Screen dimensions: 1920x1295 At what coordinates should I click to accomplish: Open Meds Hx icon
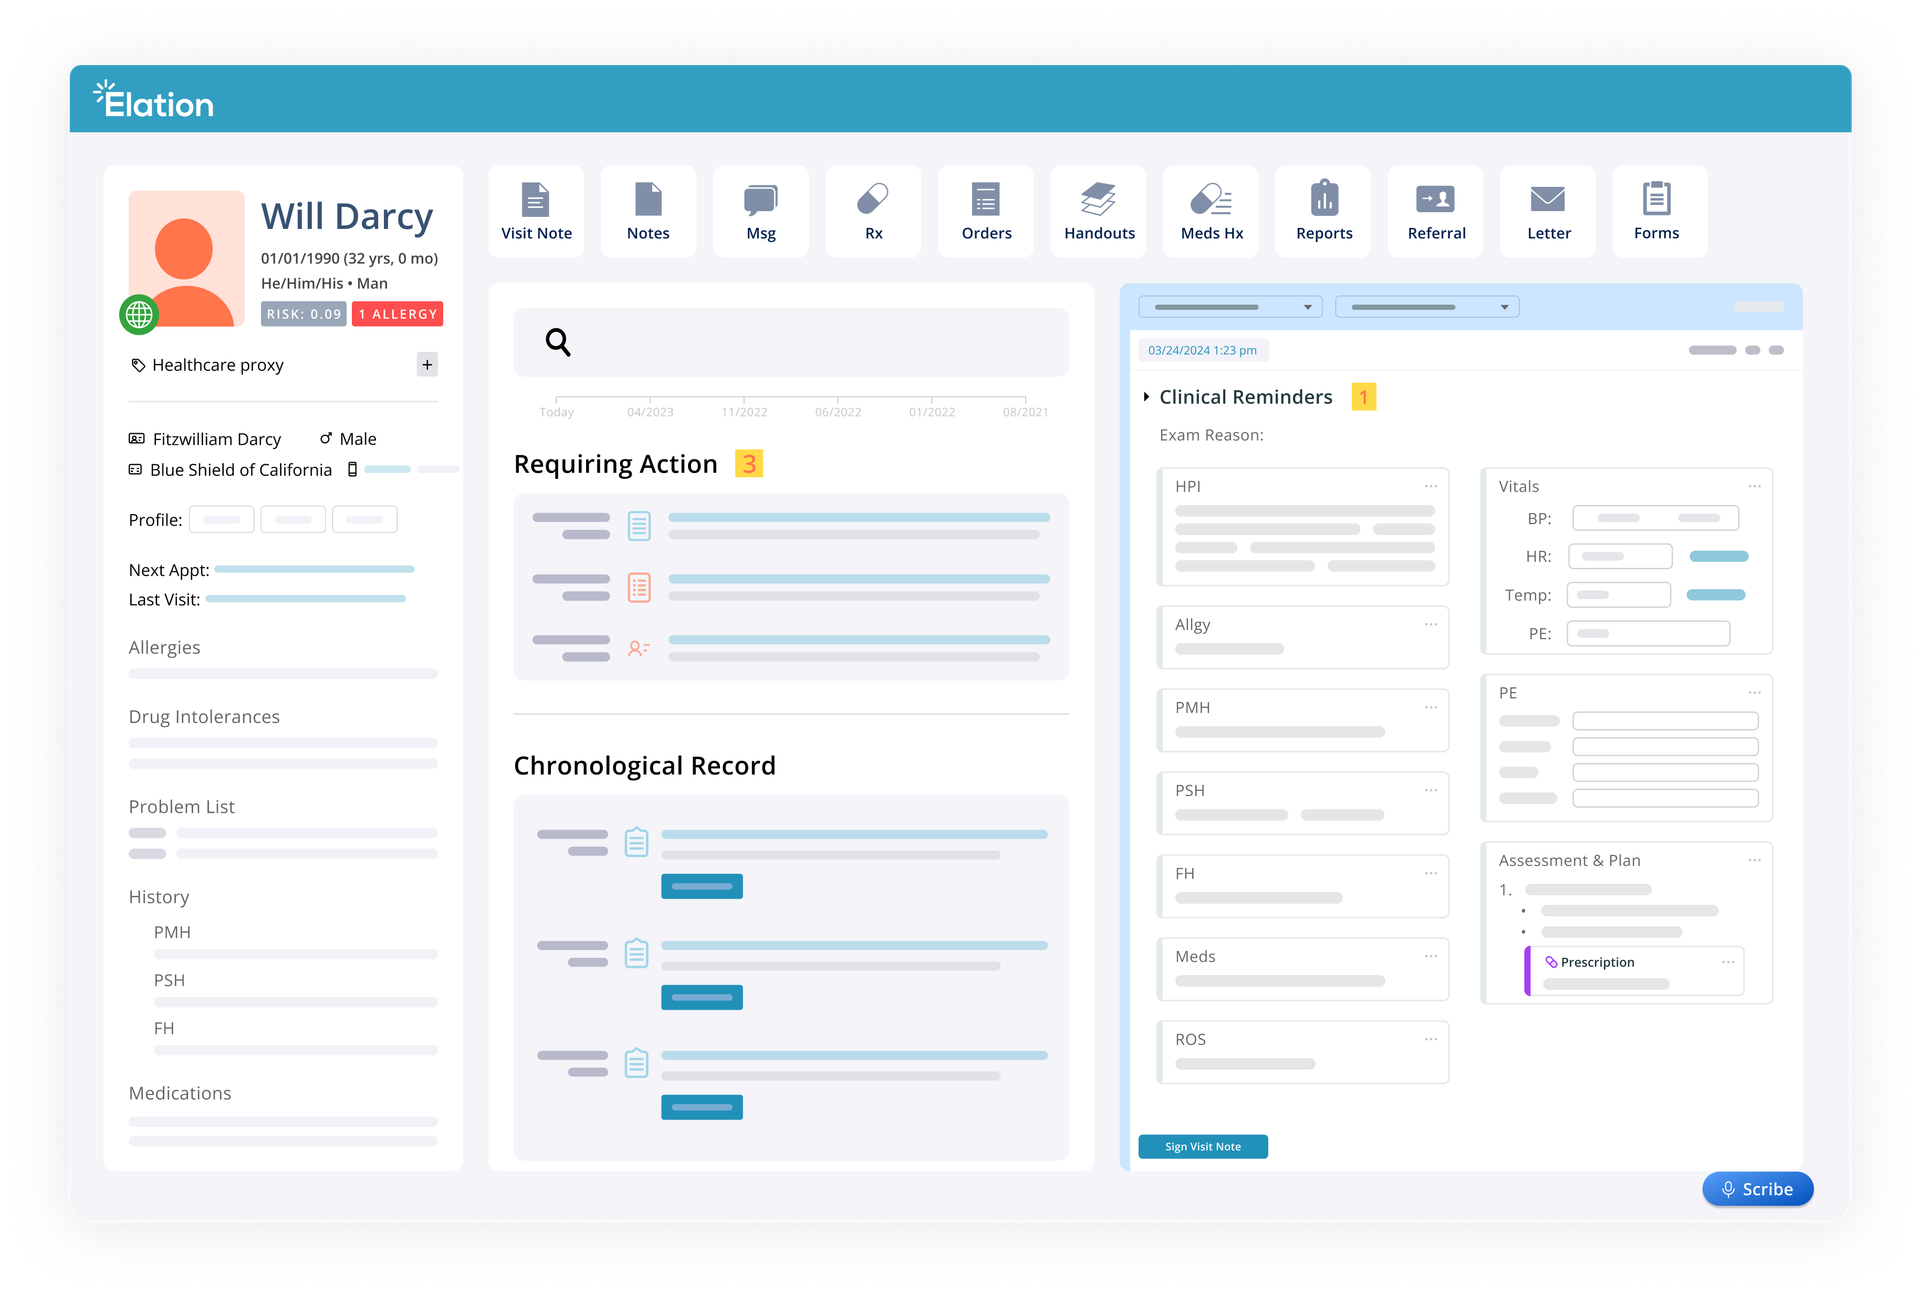[1211, 200]
